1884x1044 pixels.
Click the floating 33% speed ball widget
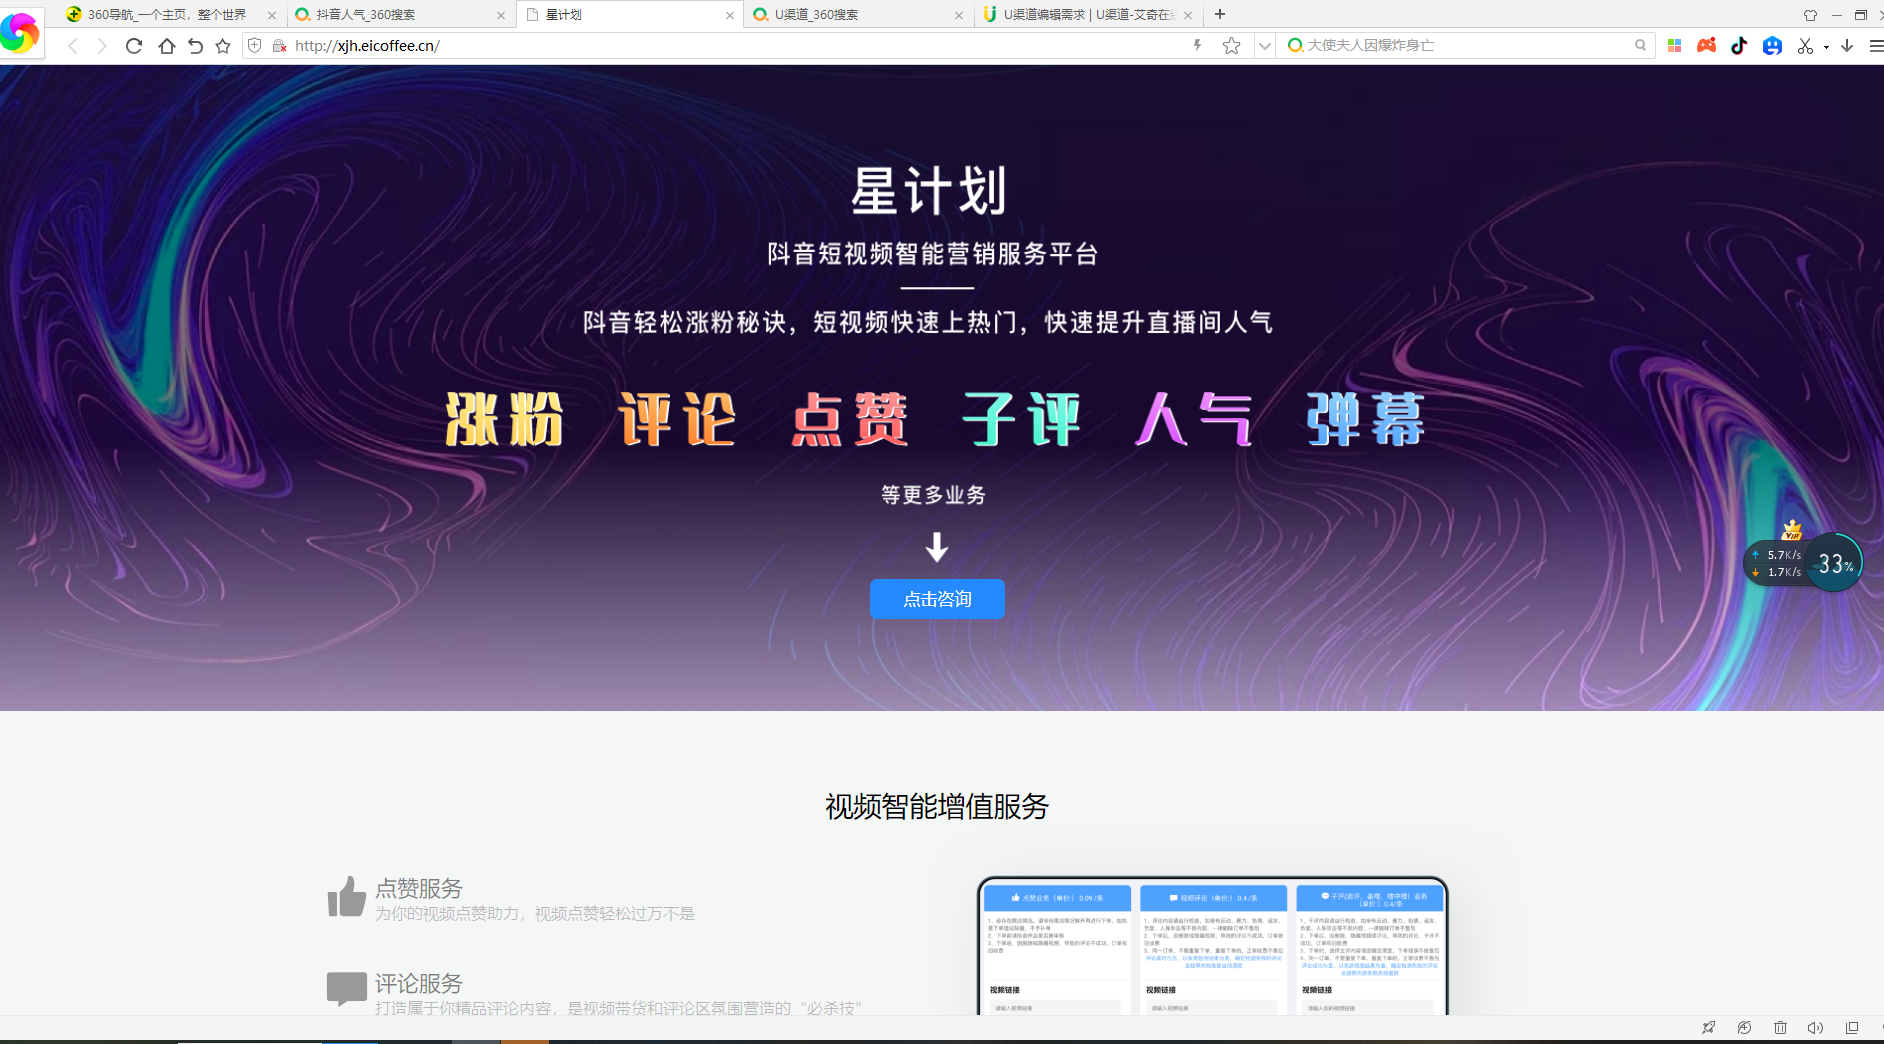pyautogui.click(x=1834, y=563)
